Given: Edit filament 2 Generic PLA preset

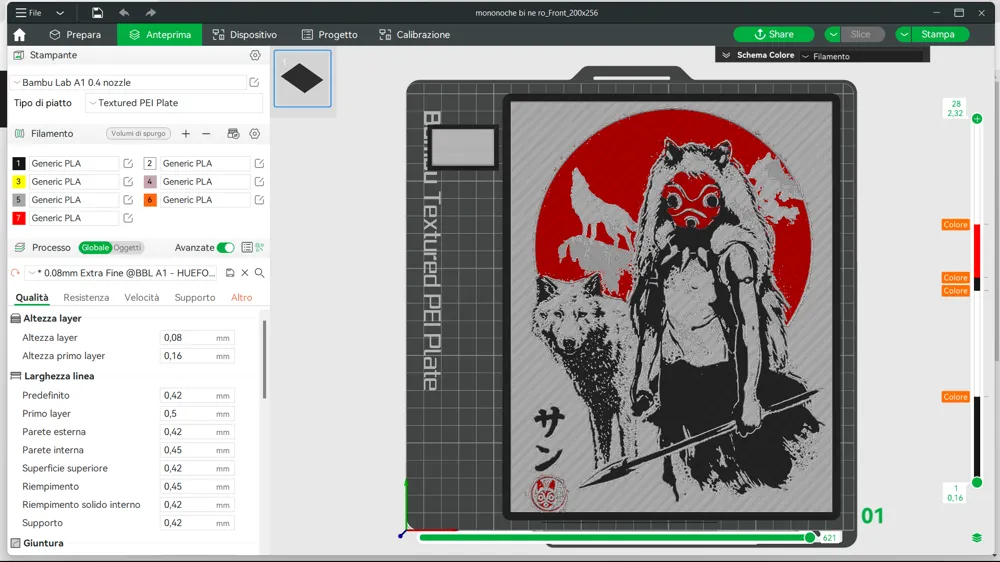Looking at the screenshot, I should [260, 164].
